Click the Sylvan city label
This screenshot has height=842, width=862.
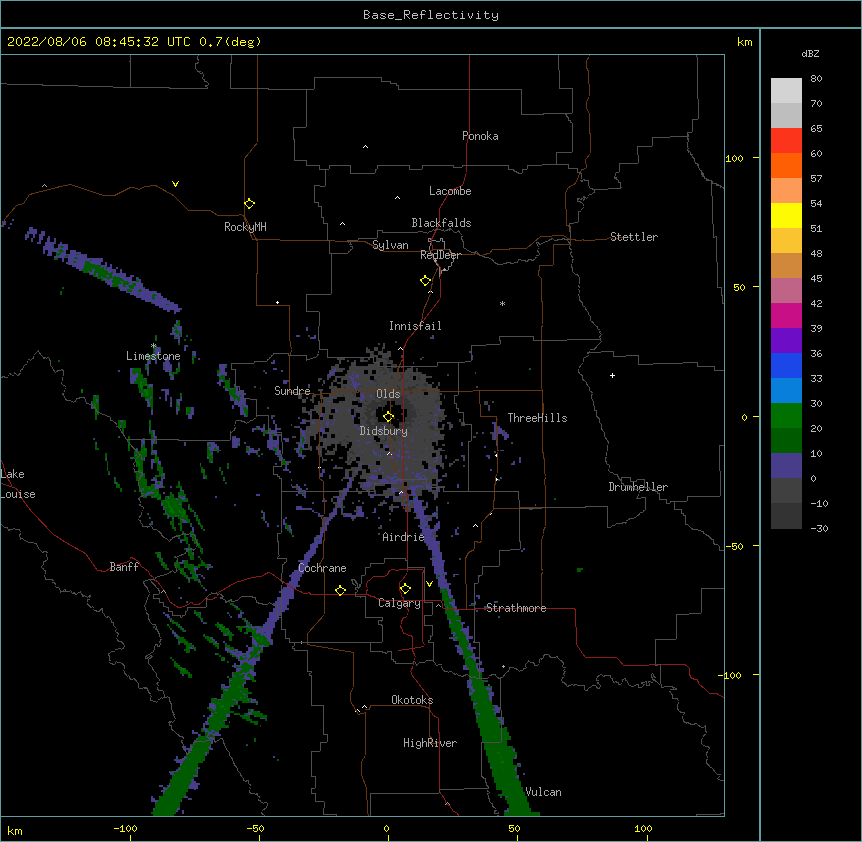tap(390, 245)
